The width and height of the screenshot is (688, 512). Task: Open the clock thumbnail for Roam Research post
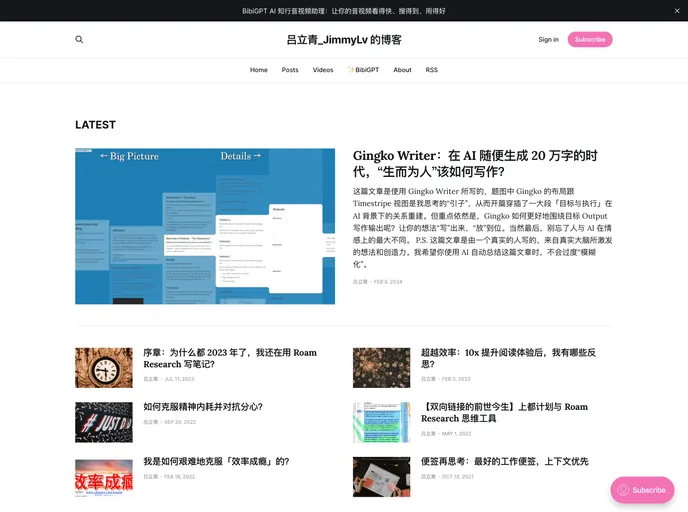click(104, 368)
